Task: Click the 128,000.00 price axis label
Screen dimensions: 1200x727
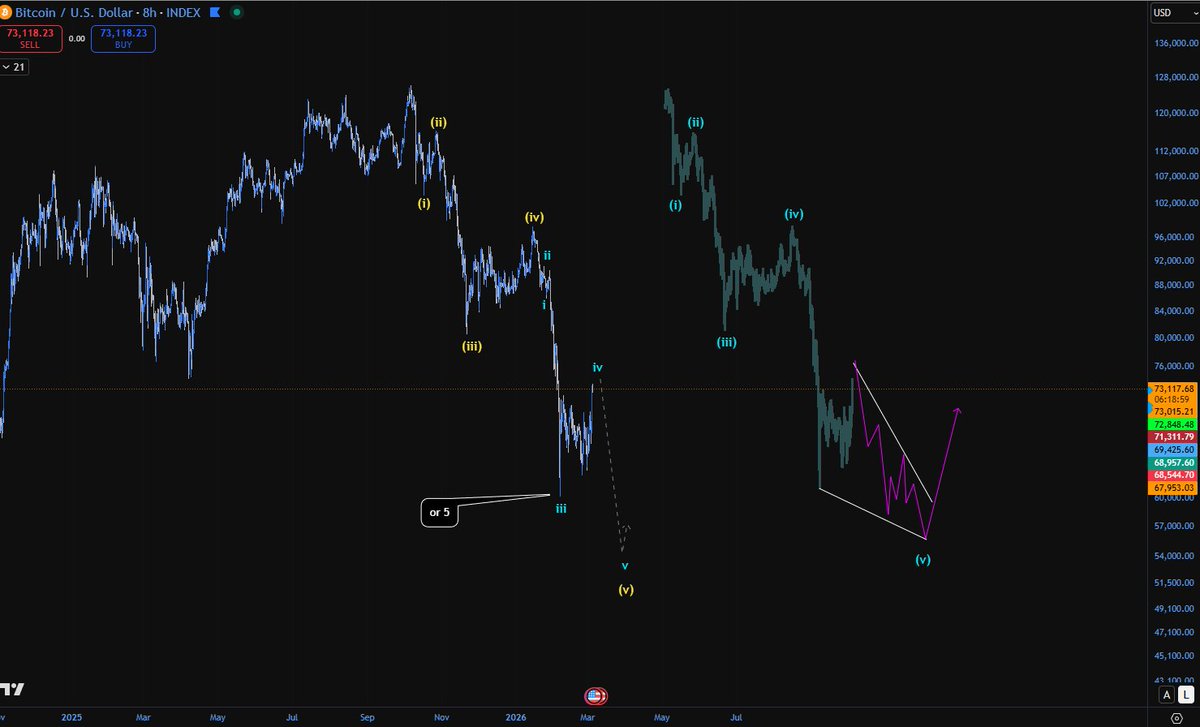Action: (1175, 77)
